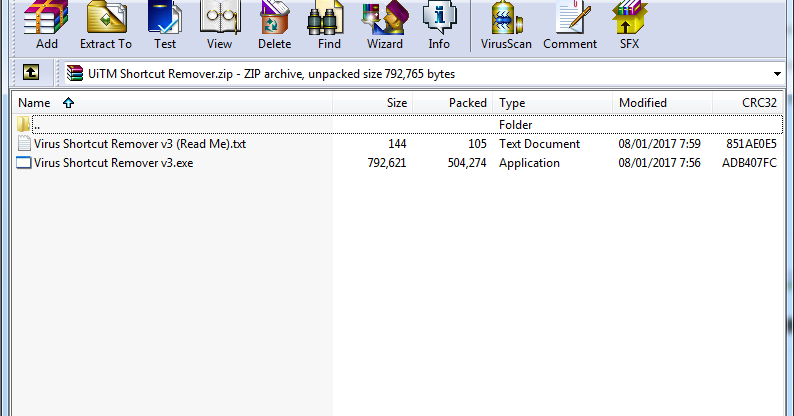
Task: Click modified date 08/01/2017 7:56
Action: 659,163
